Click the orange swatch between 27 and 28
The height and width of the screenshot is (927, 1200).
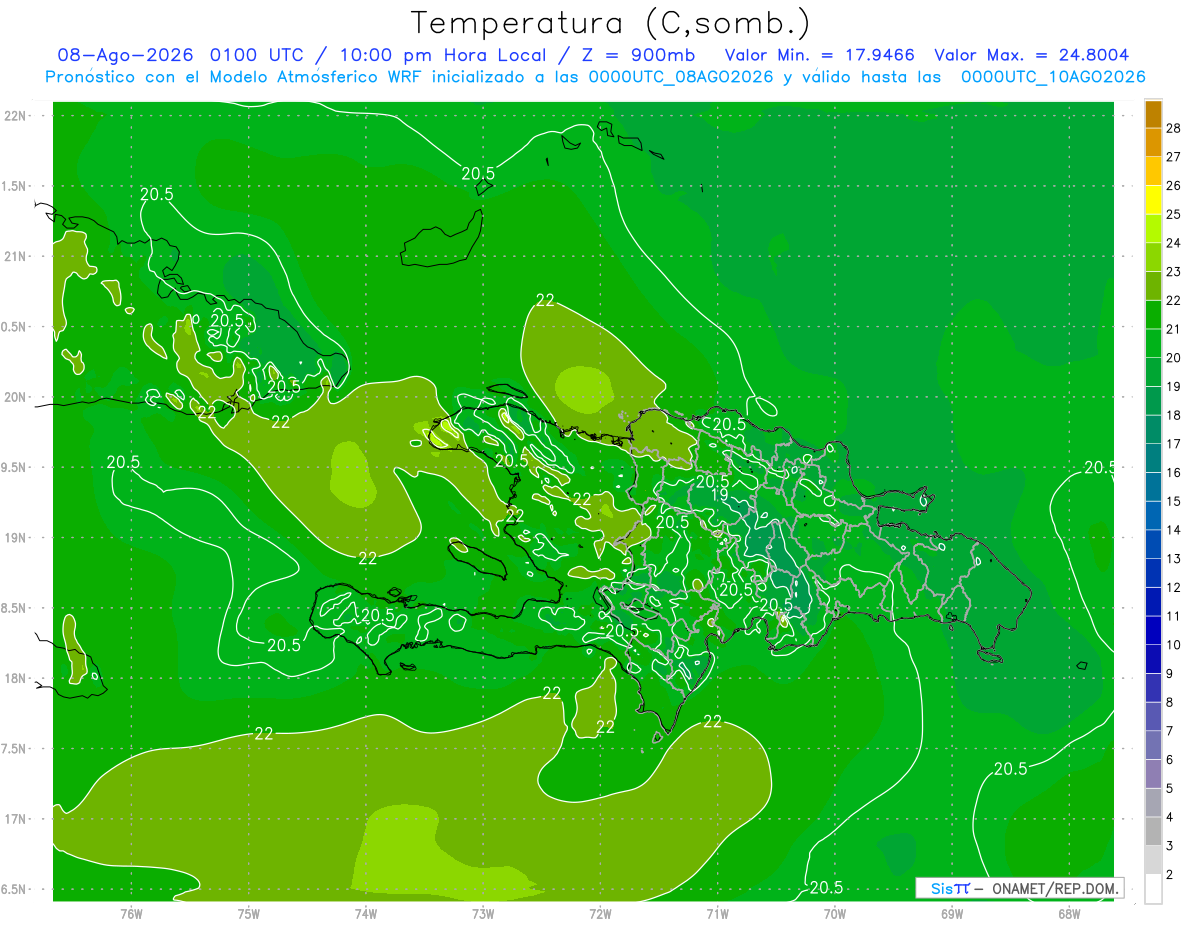[1153, 143]
